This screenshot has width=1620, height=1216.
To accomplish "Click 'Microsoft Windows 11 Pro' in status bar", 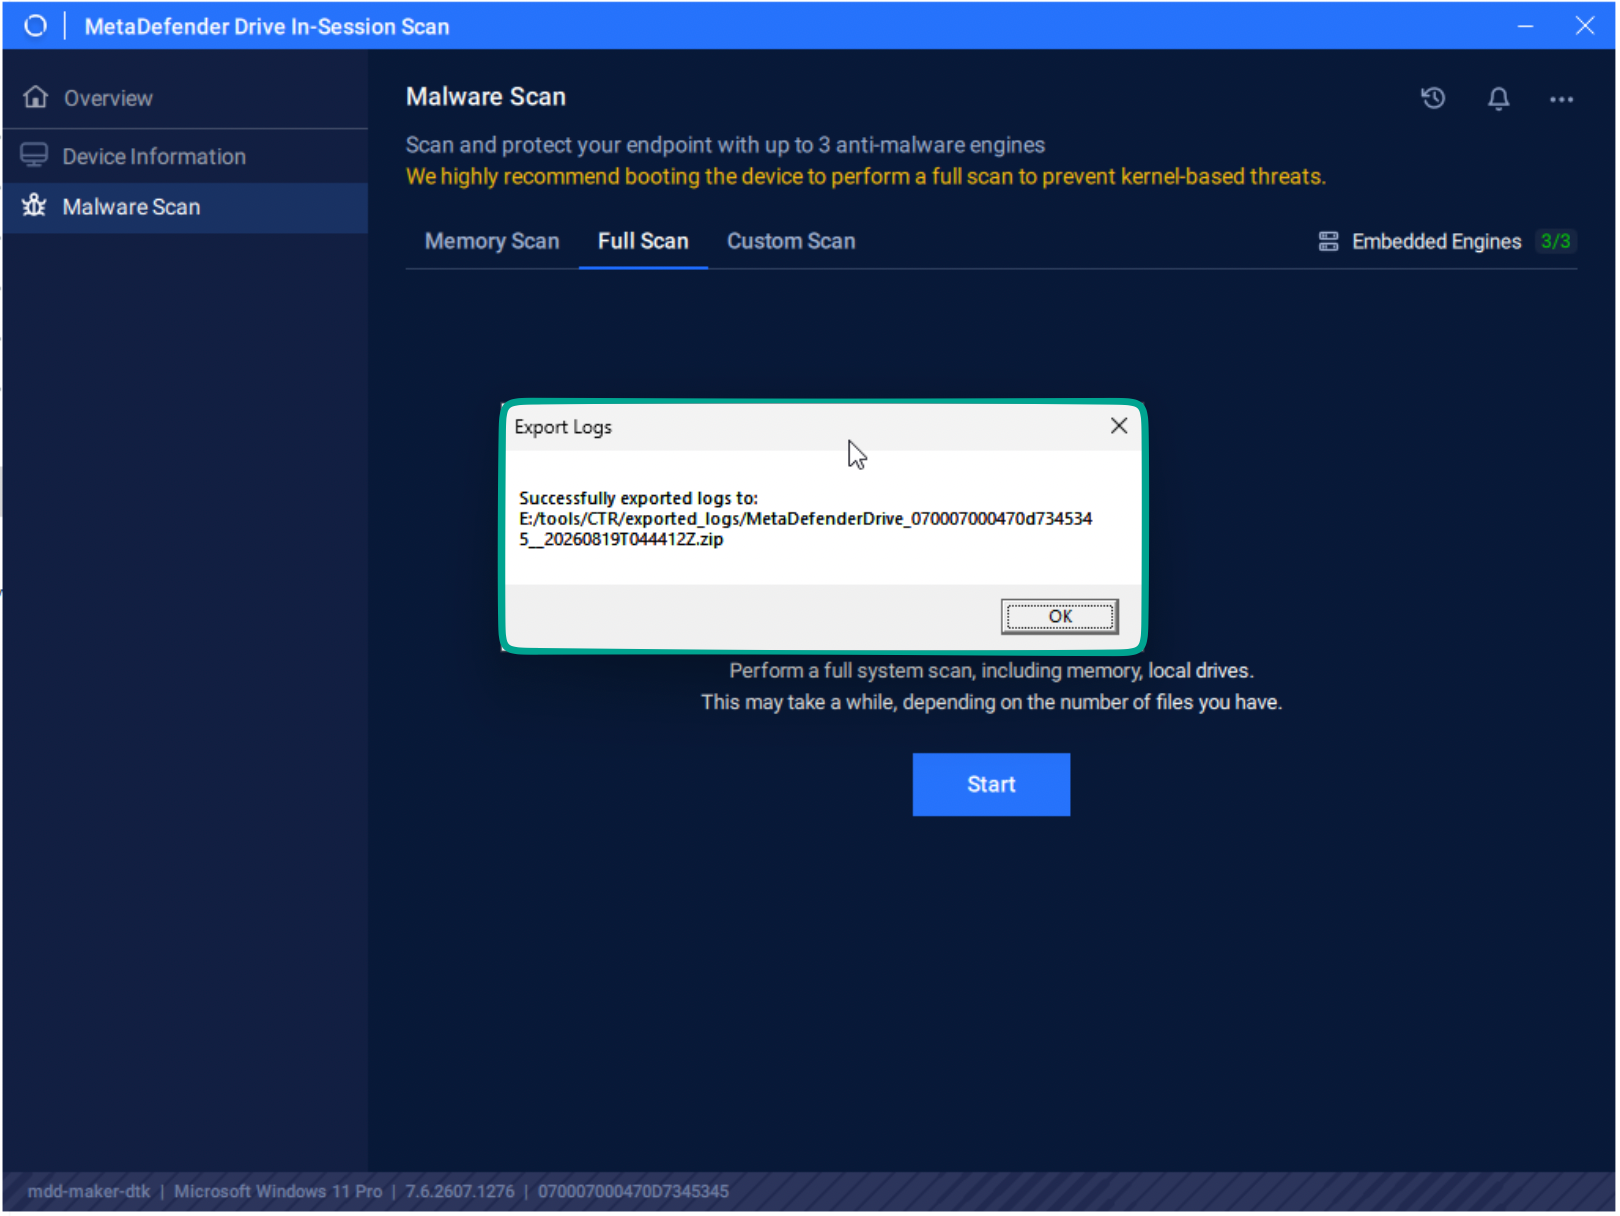I will [278, 1192].
